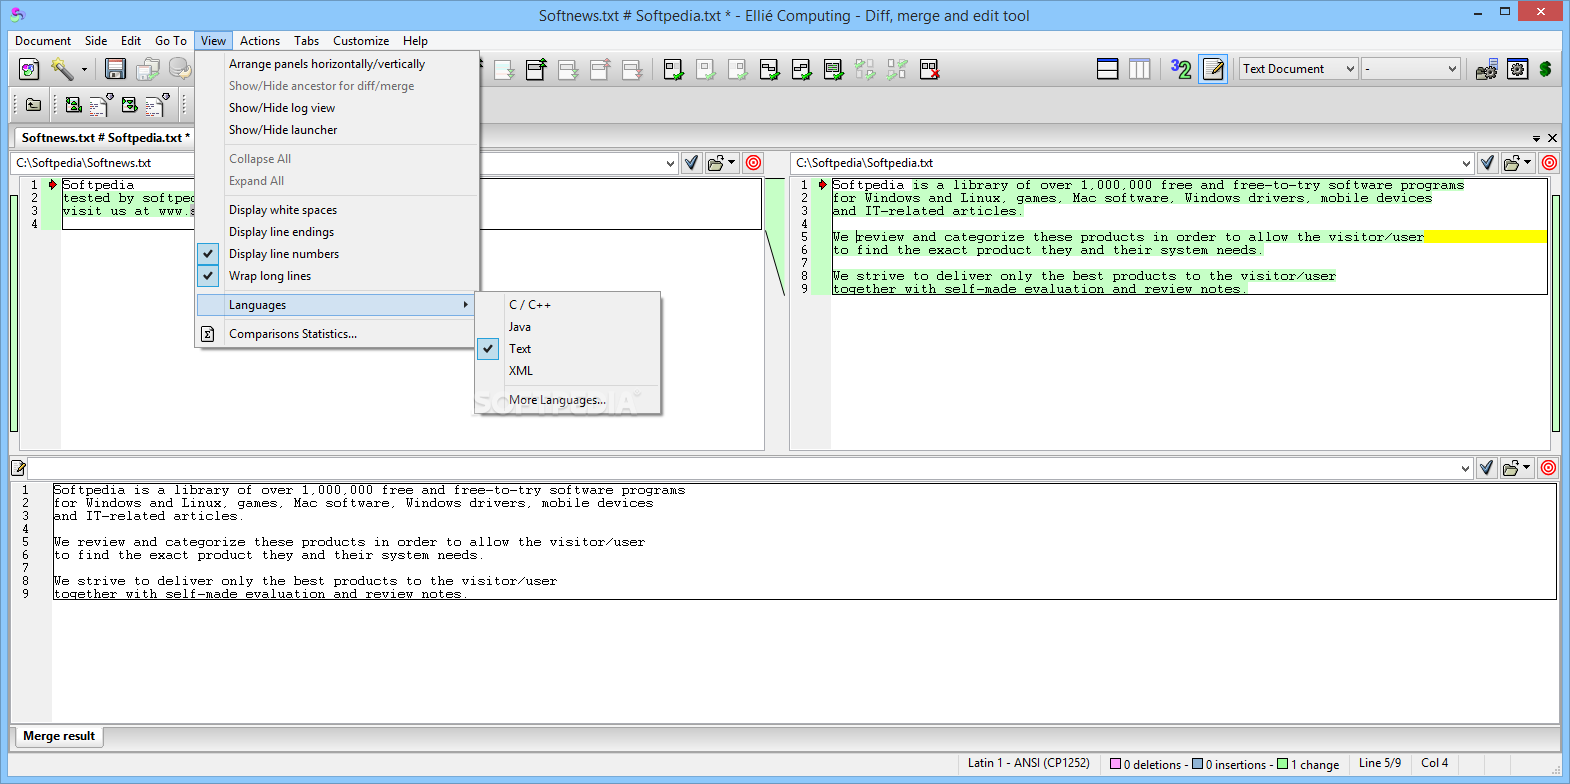The height and width of the screenshot is (784, 1570).
Task: Open the Tabs menu
Action: (x=307, y=41)
